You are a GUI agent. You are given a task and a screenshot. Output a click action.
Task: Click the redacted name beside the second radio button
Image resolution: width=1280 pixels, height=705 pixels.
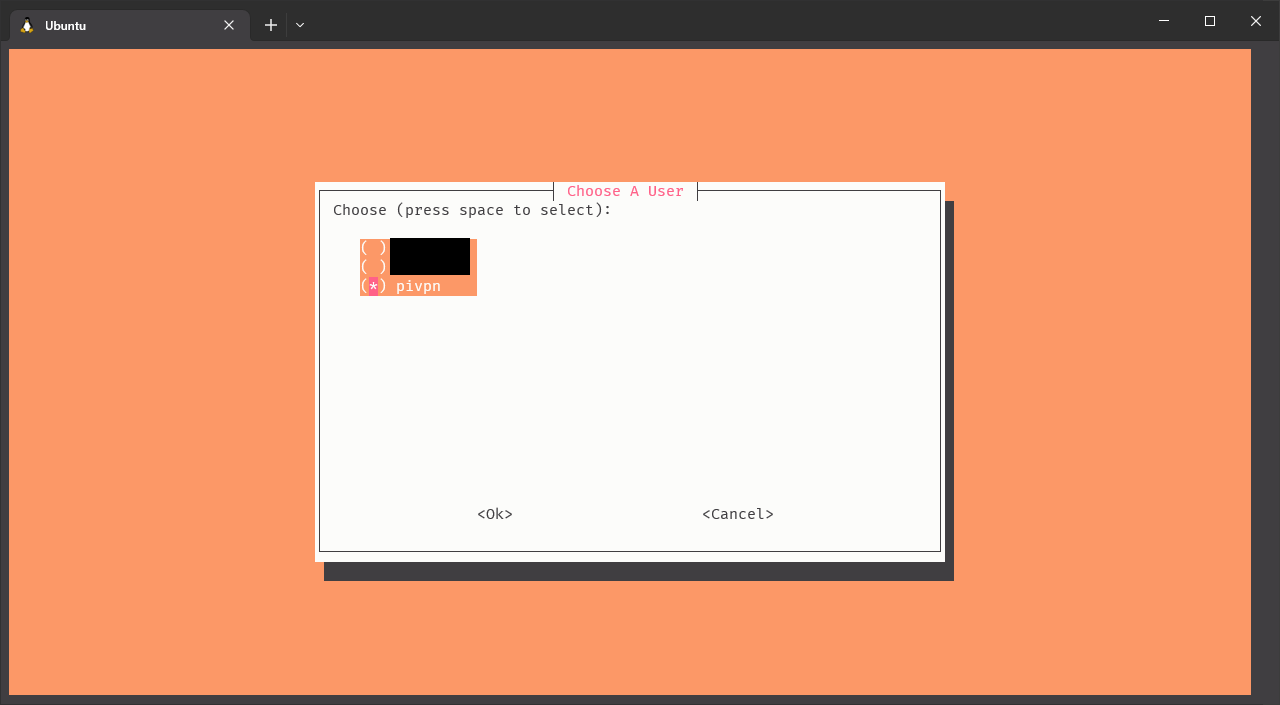click(x=430, y=266)
